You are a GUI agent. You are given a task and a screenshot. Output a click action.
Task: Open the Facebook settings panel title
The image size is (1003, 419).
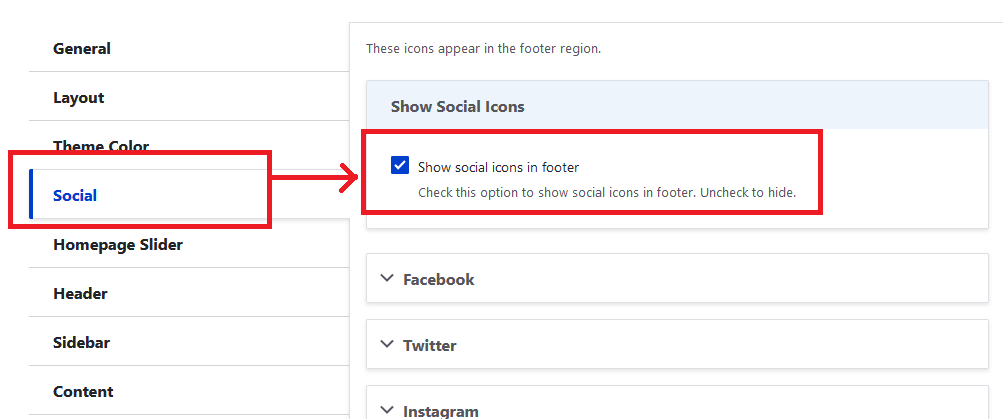pos(438,280)
